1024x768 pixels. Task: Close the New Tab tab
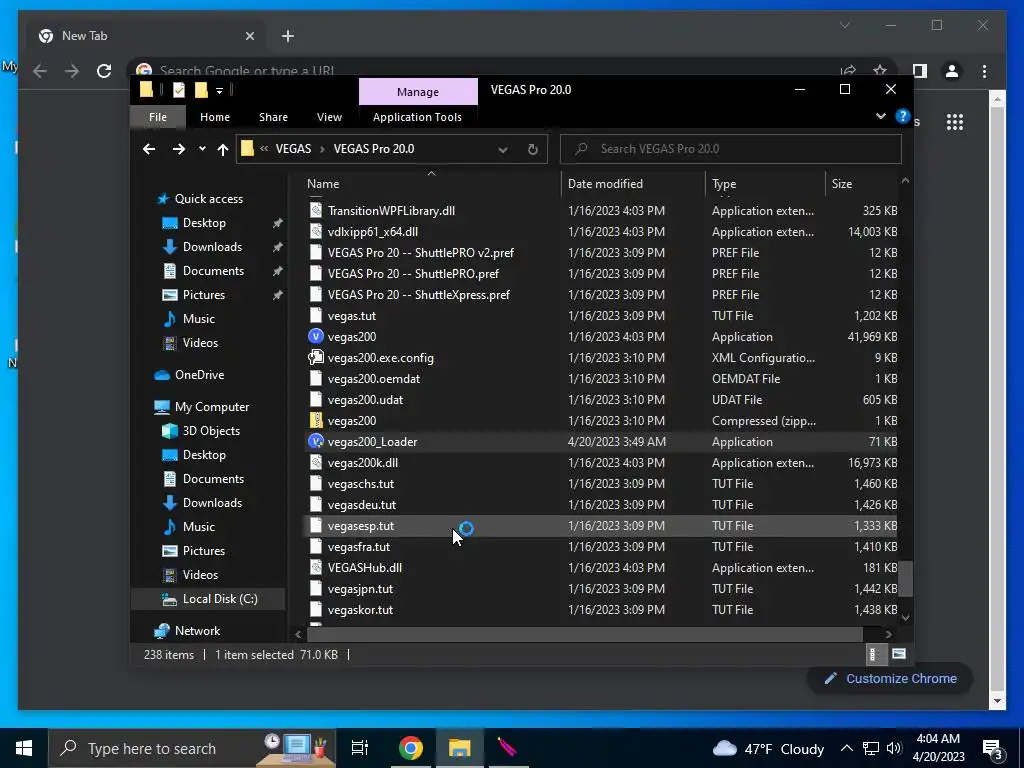click(x=249, y=36)
